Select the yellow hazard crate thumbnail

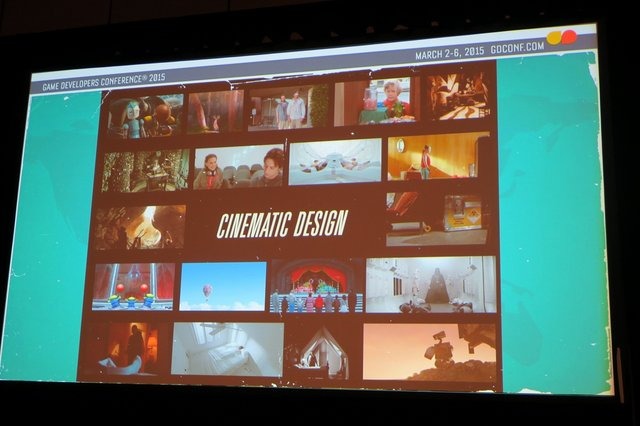click(437, 219)
